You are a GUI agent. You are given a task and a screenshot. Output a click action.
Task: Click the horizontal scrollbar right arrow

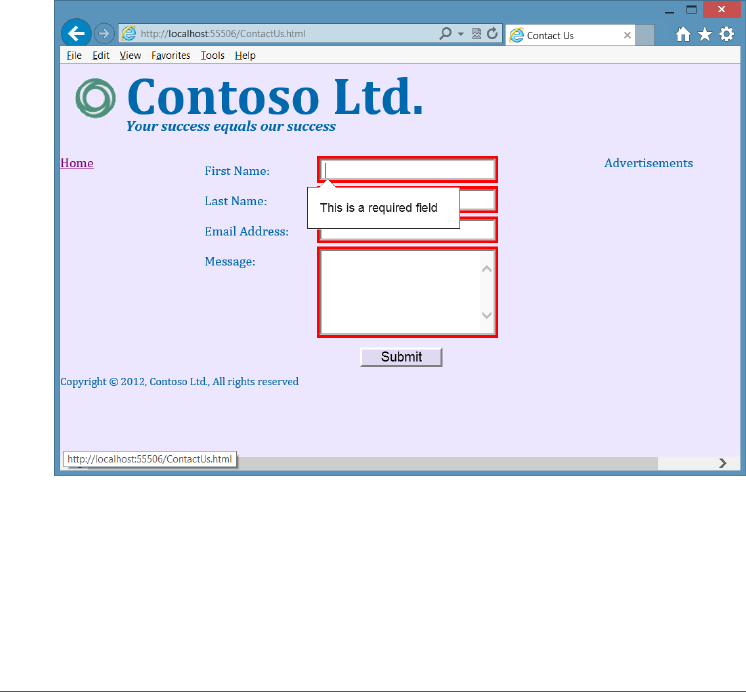[x=723, y=463]
